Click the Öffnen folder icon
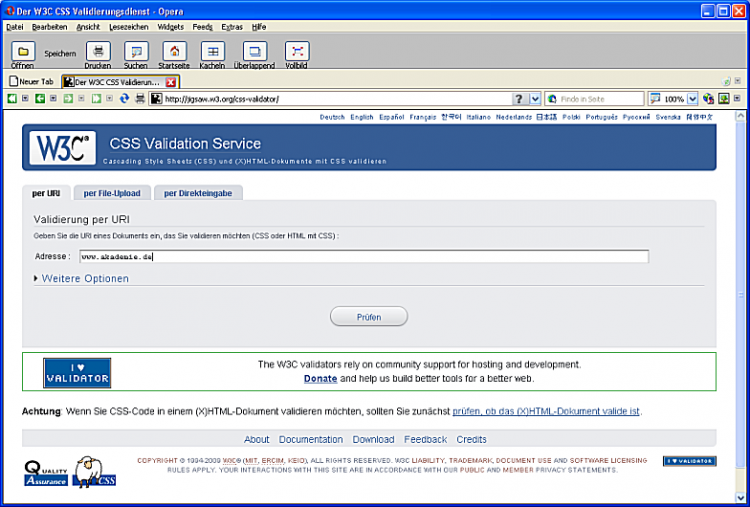This screenshot has width=750, height=507. [22, 51]
